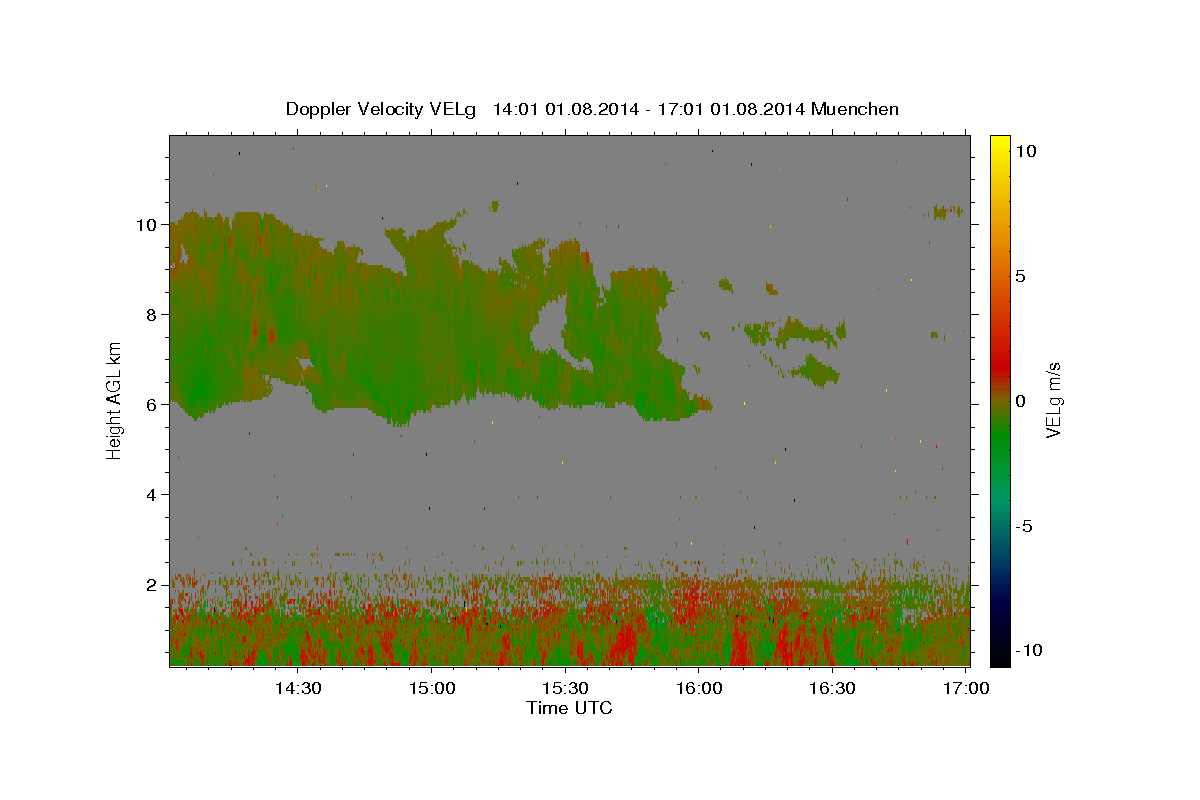Viewport: 1200px width, 800px height.
Task: Click the colorbar tick label 0
Action: coord(1020,401)
